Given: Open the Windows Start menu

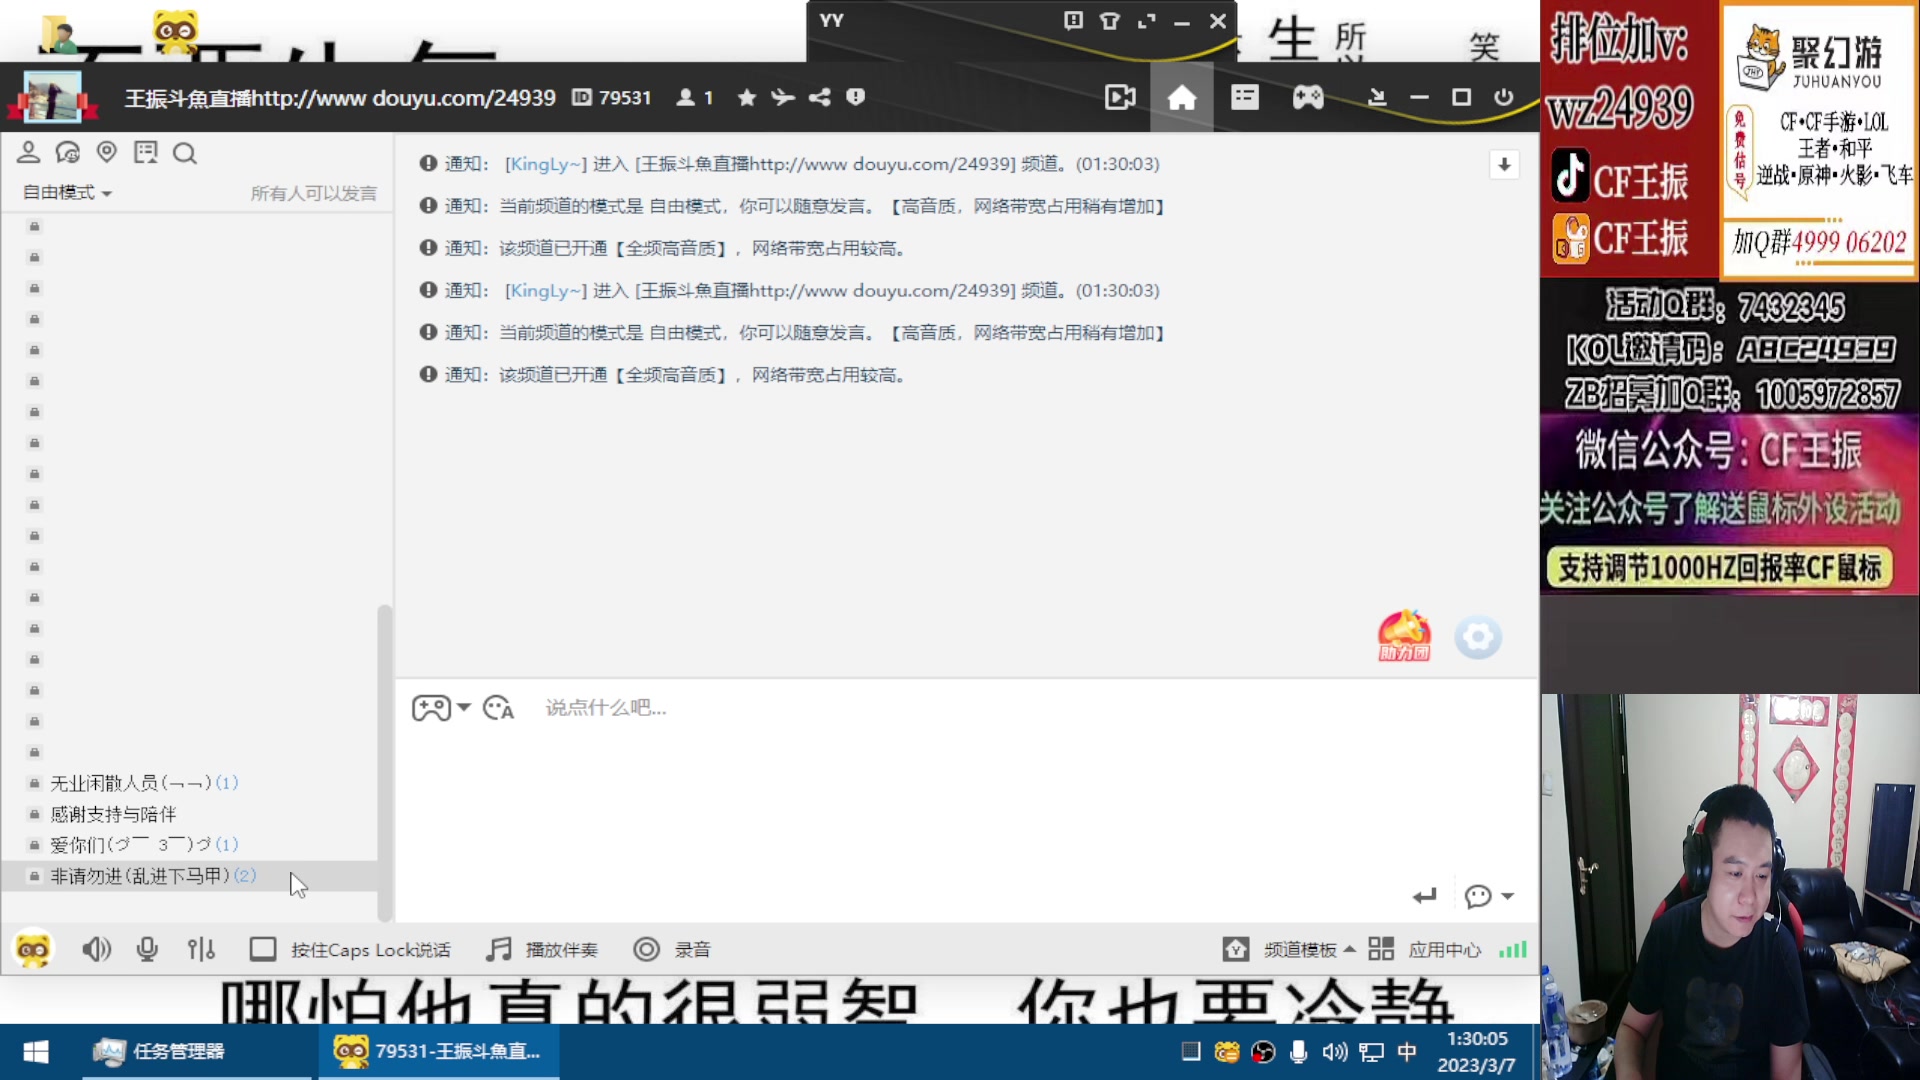Looking at the screenshot, I should [36, 1052].
